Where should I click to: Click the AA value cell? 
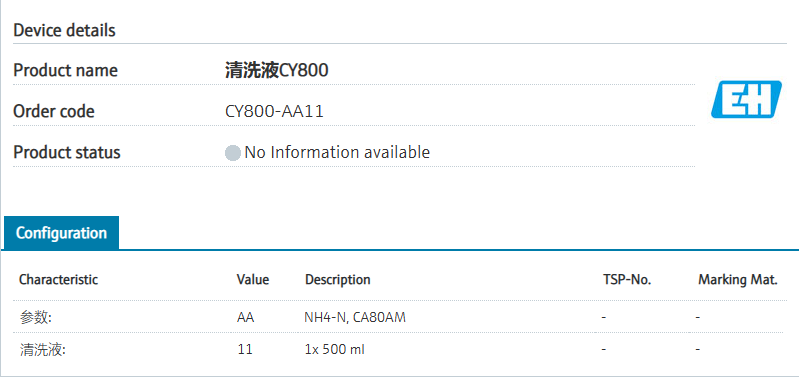click(x=246, y=318)
